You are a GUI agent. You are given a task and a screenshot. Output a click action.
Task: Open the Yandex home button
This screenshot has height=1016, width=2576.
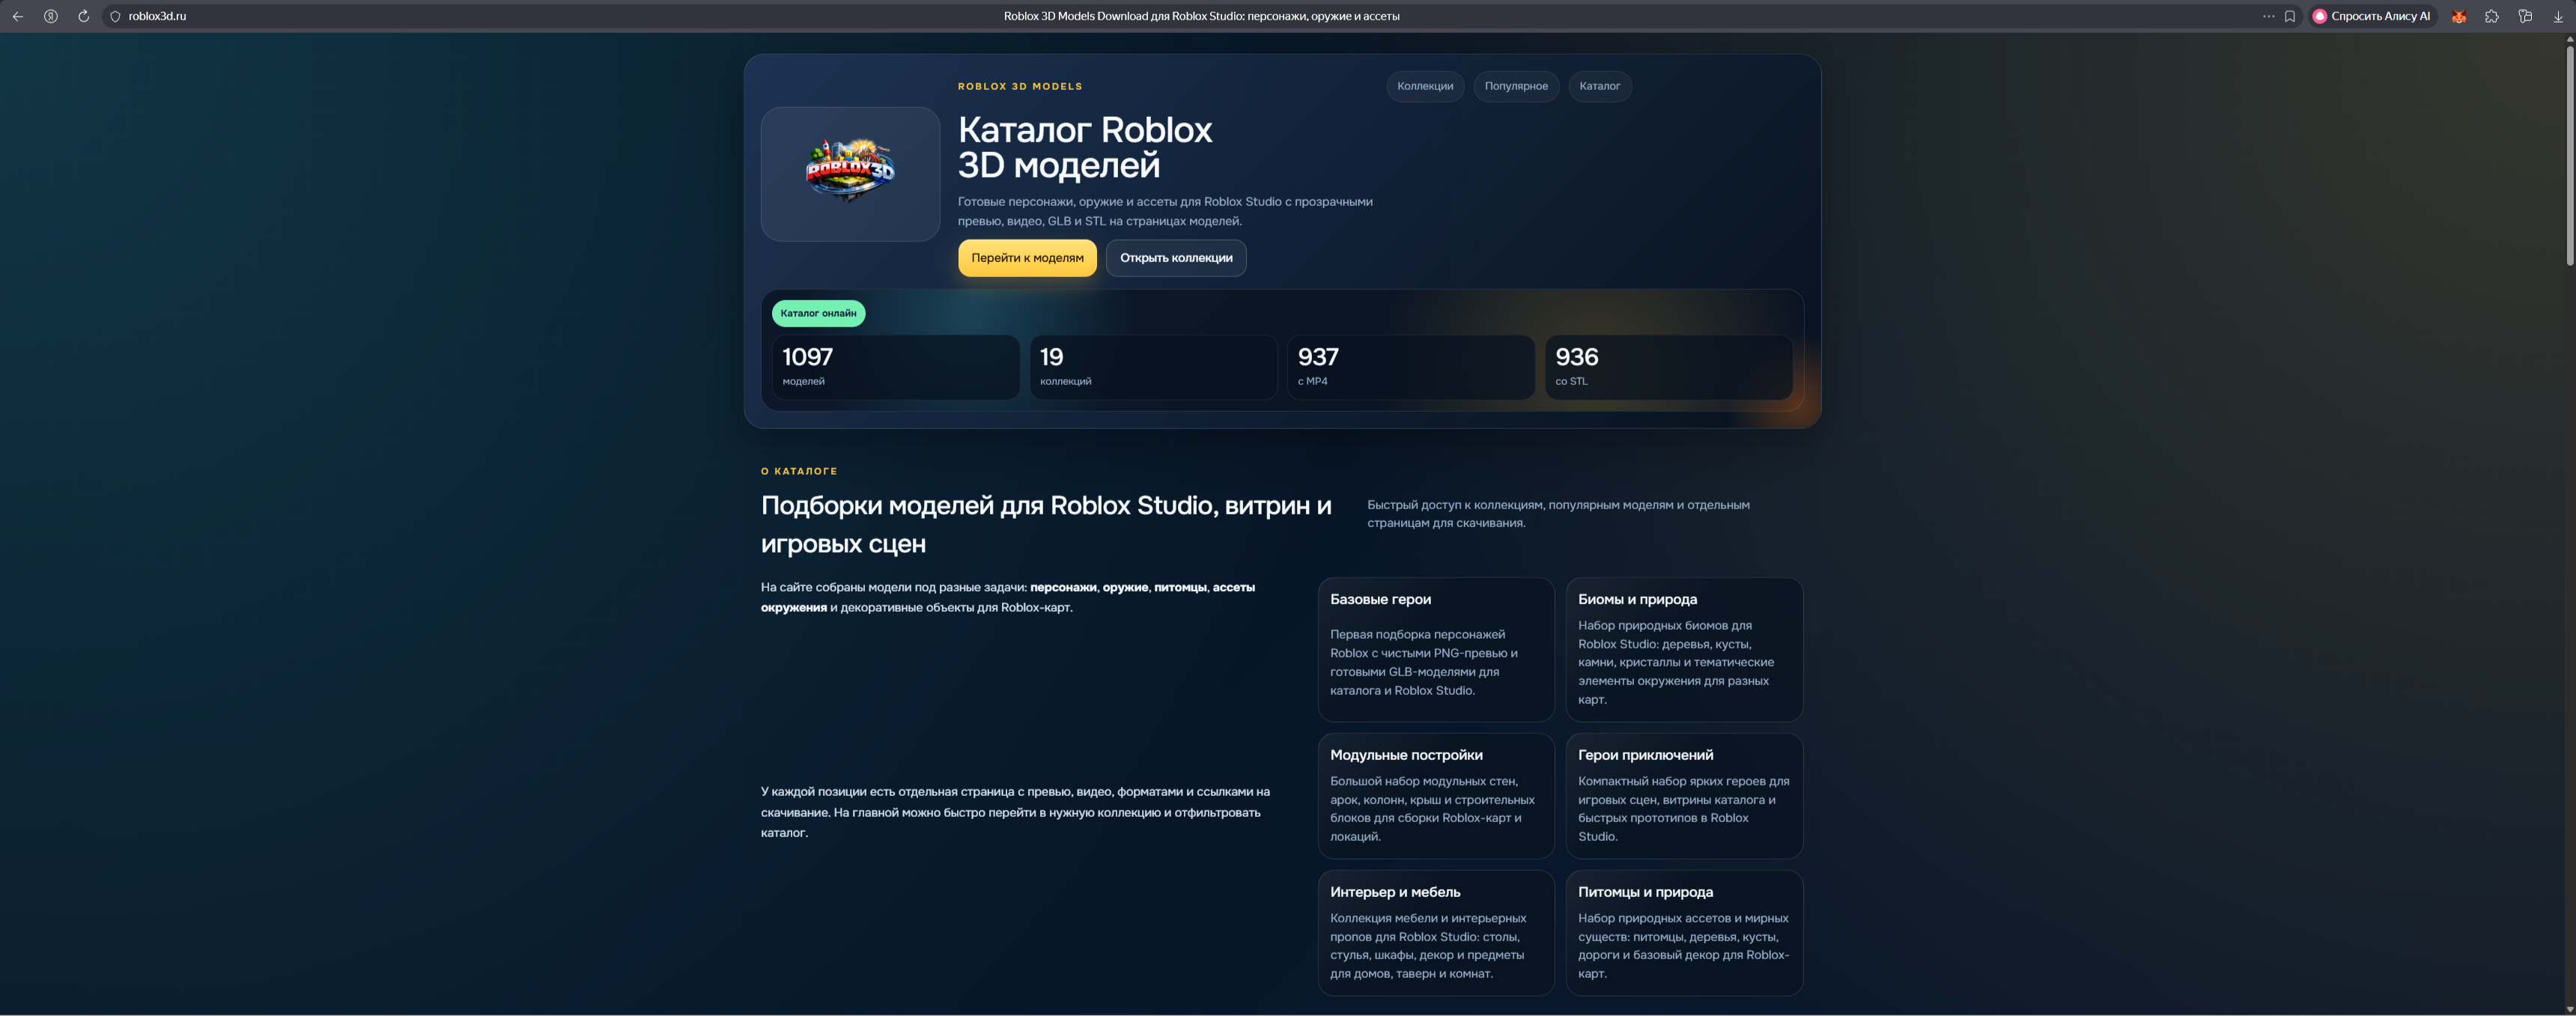[50, 16]
